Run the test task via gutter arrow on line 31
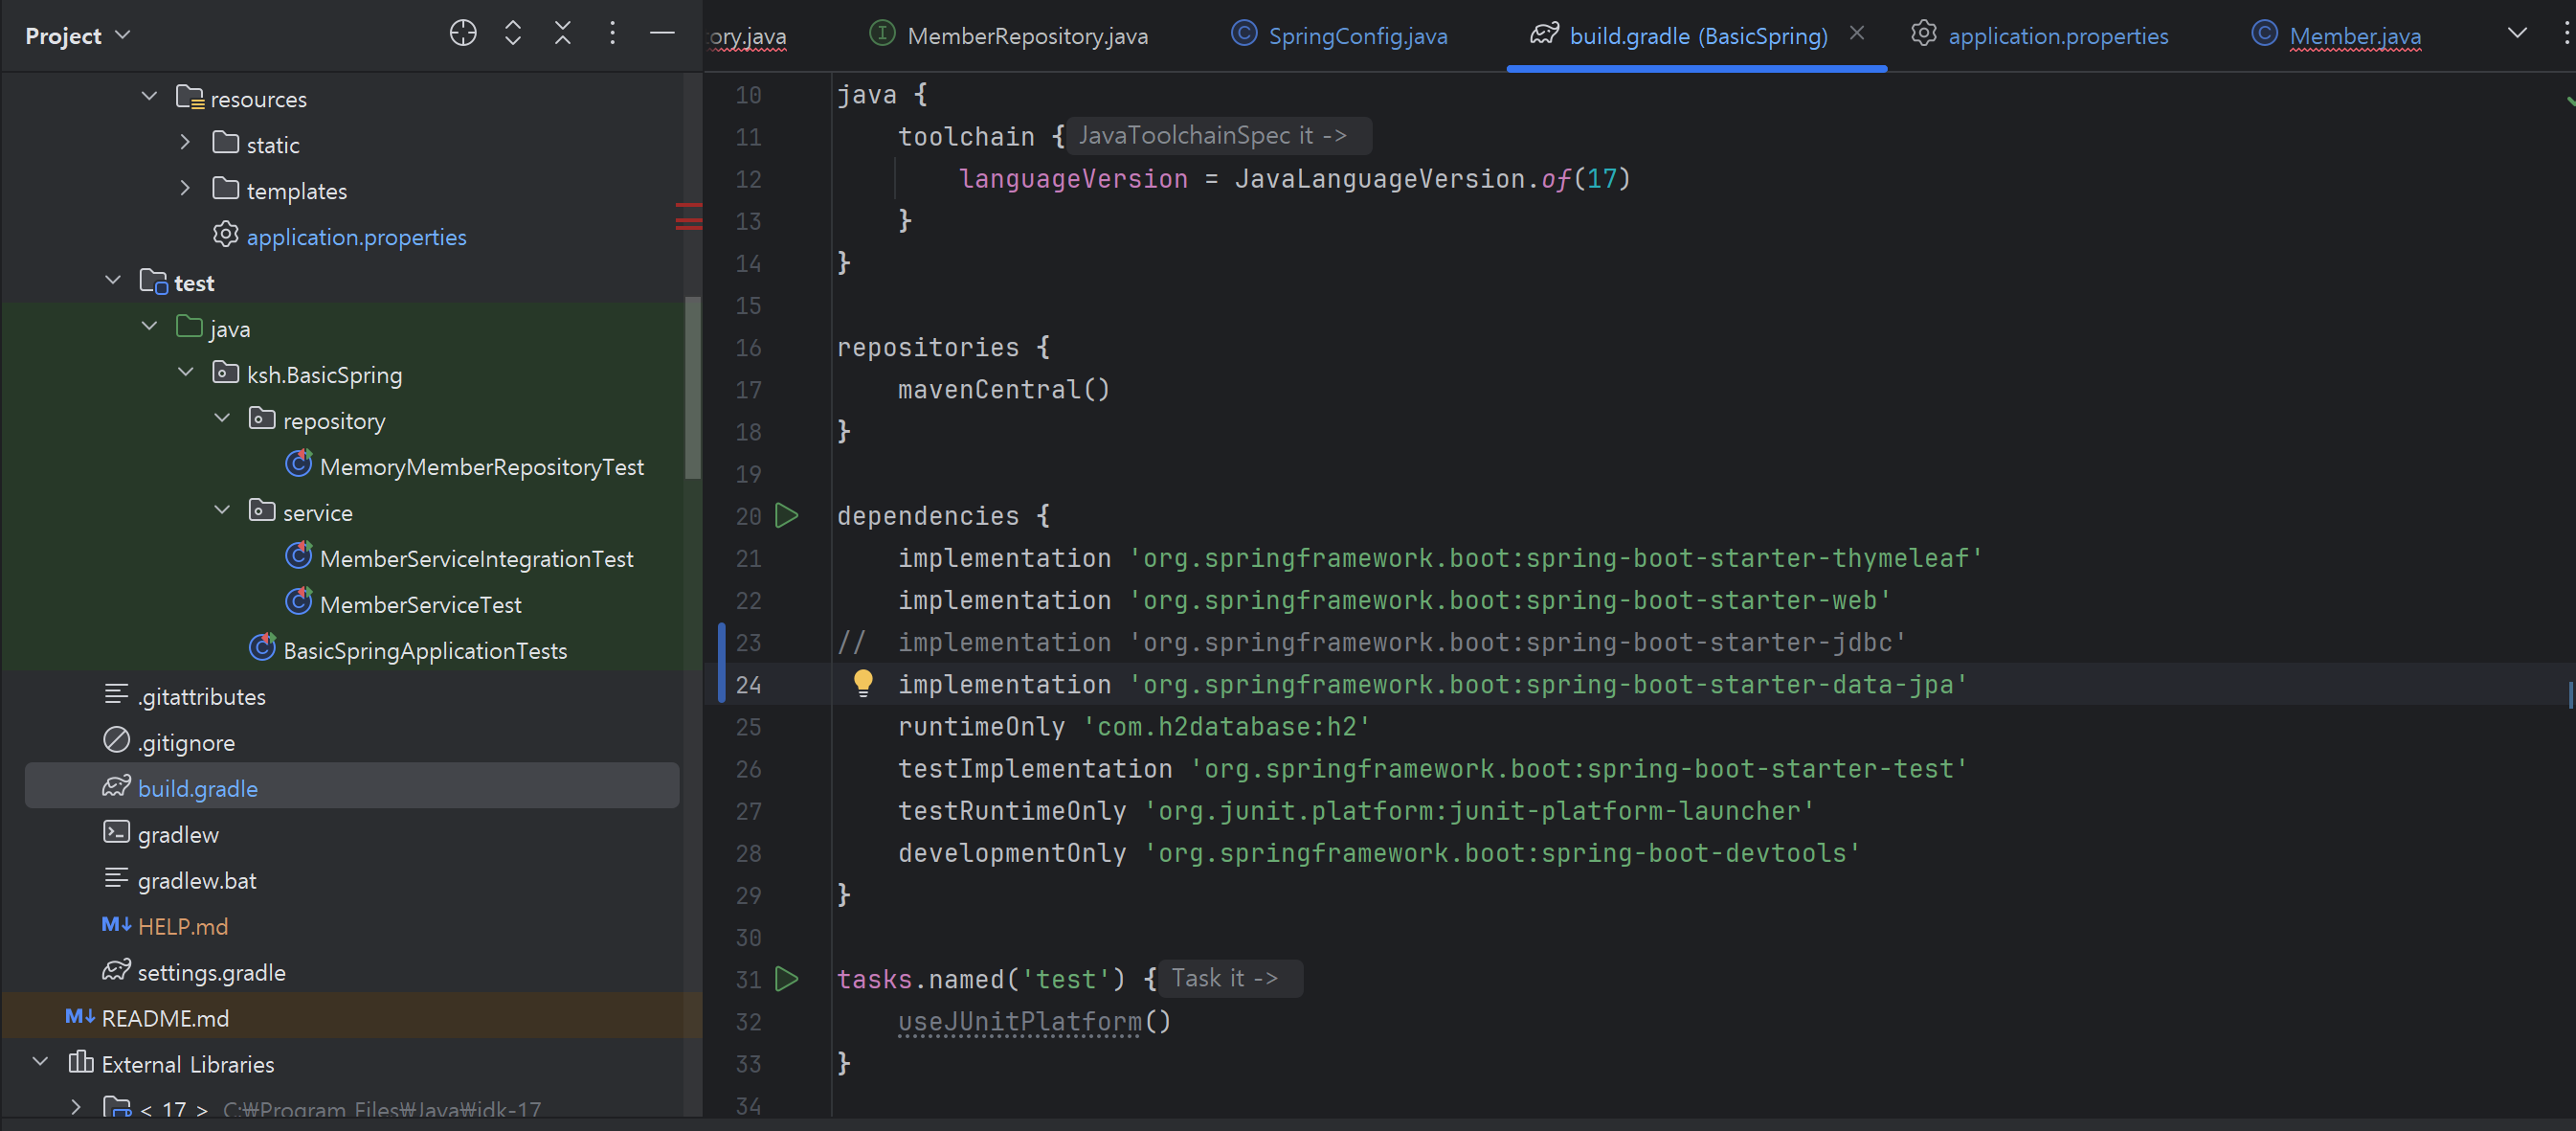The height and width of the screenshot is (1131, 2576). [x=787, y=979]
